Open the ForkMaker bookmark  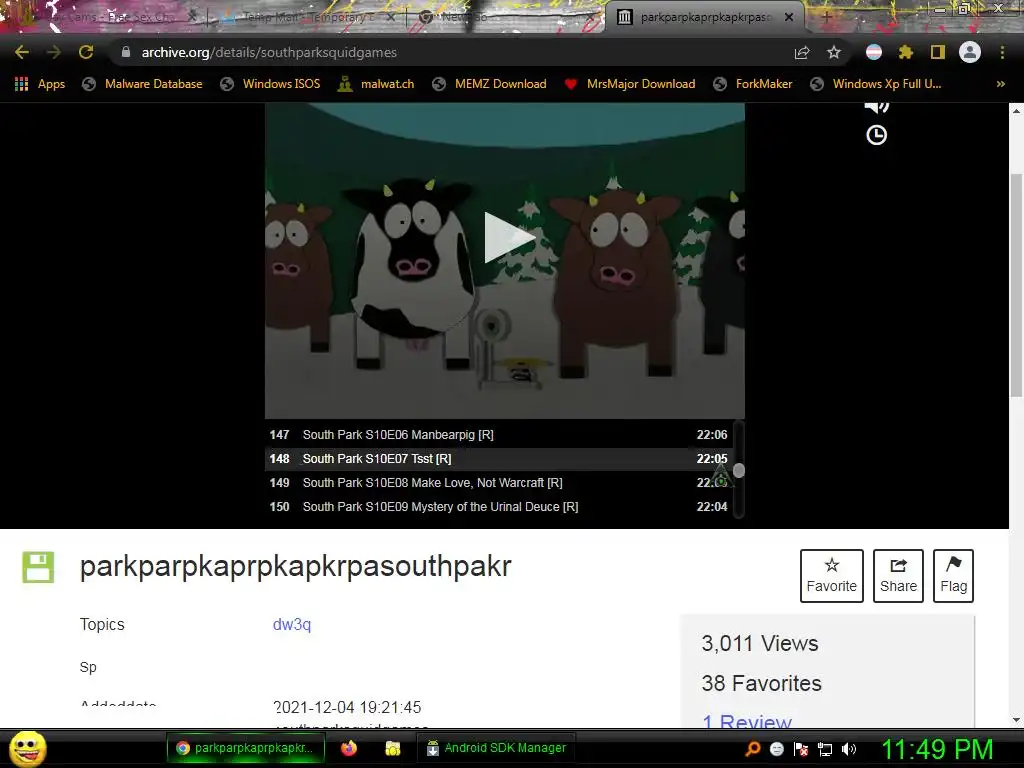pos(752,84)
